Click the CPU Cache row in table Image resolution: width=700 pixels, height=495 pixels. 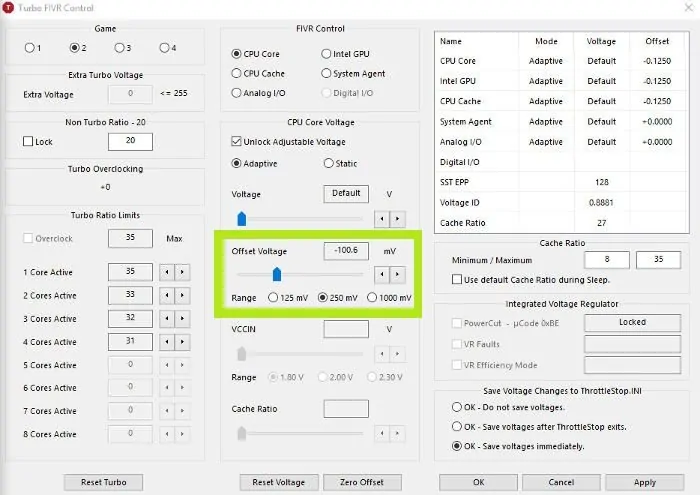562,101
